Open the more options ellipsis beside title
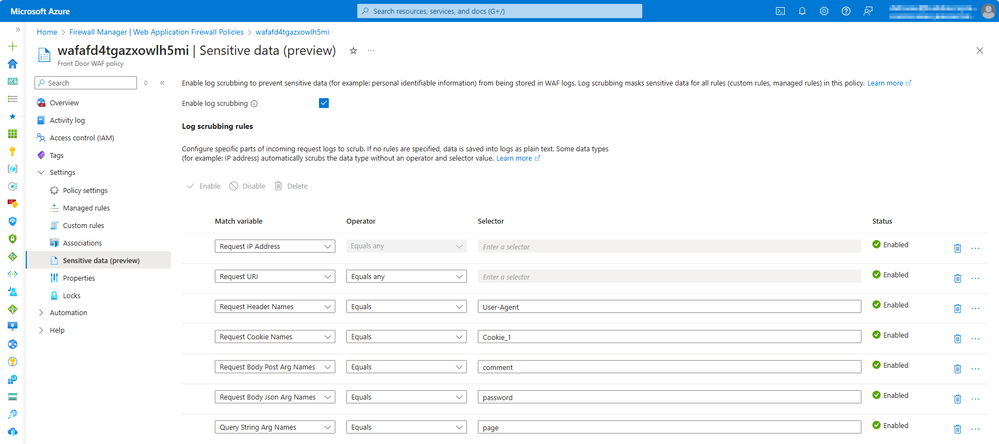This screenshot has height=444, width=999. pos(371,51)
